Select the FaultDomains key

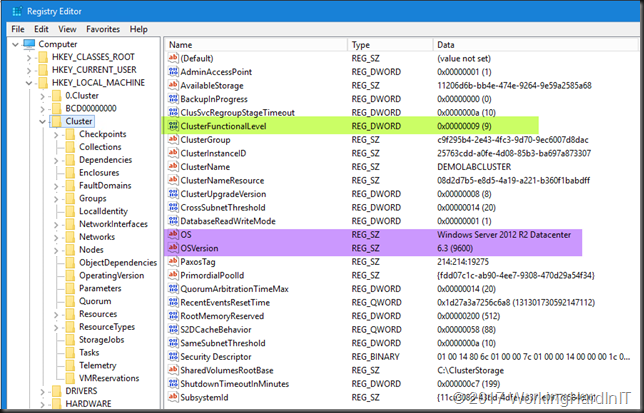(x=105, y=186)
